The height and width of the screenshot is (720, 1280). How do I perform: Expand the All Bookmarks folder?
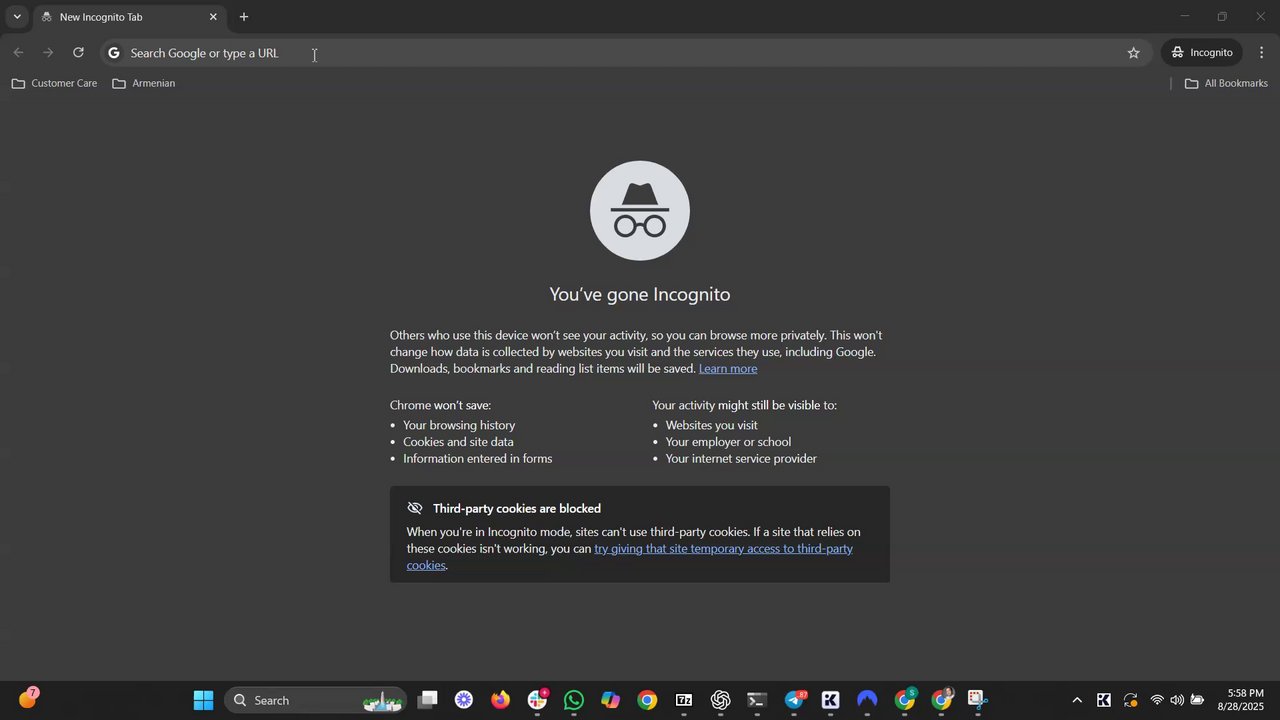(x=1226, y=83)
